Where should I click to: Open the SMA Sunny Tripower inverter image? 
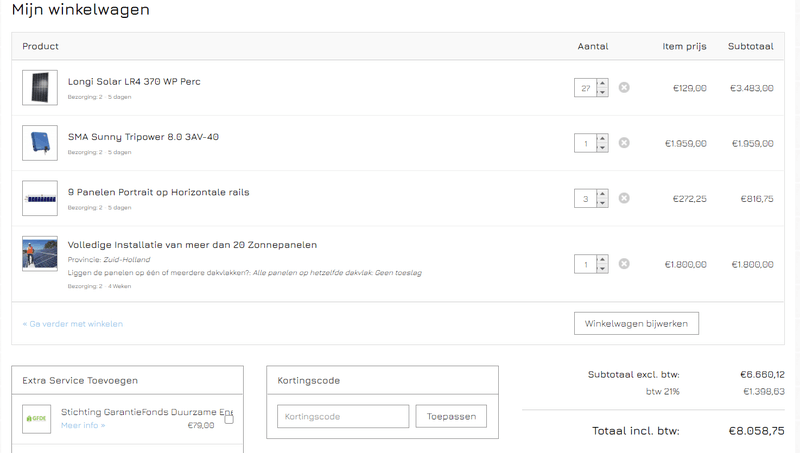pyautogui.click(x=40, y=143)
